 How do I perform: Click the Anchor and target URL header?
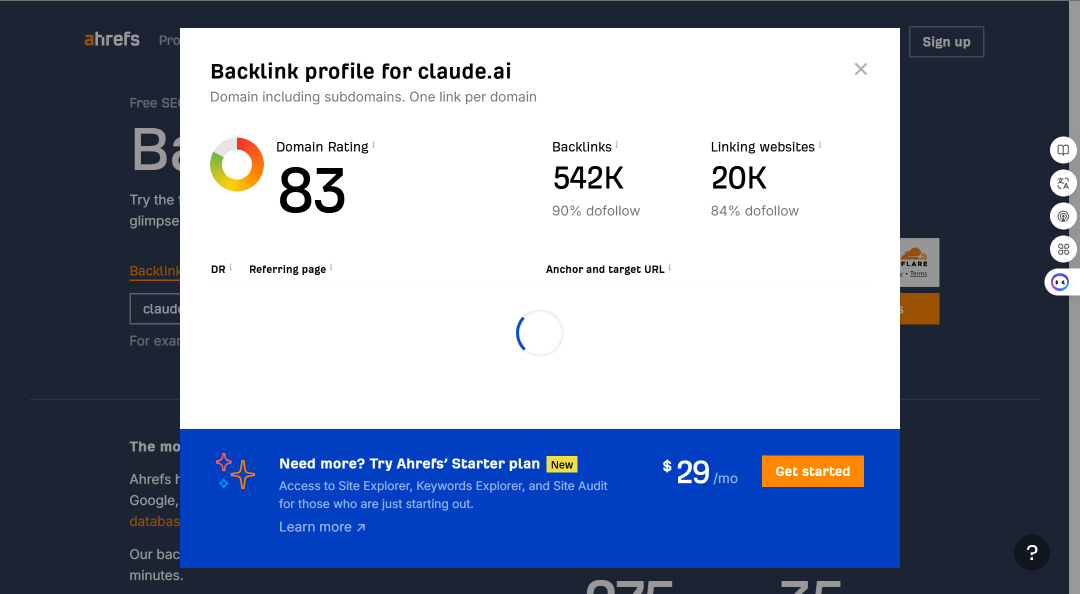(605, 269)
